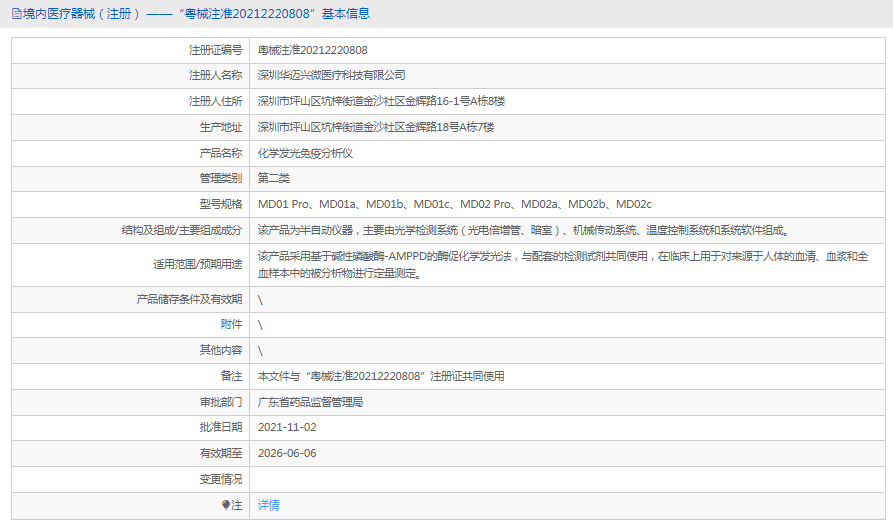Click the 注册人名称 label
This screenshot has height=525, width=893.
point(215,75)
